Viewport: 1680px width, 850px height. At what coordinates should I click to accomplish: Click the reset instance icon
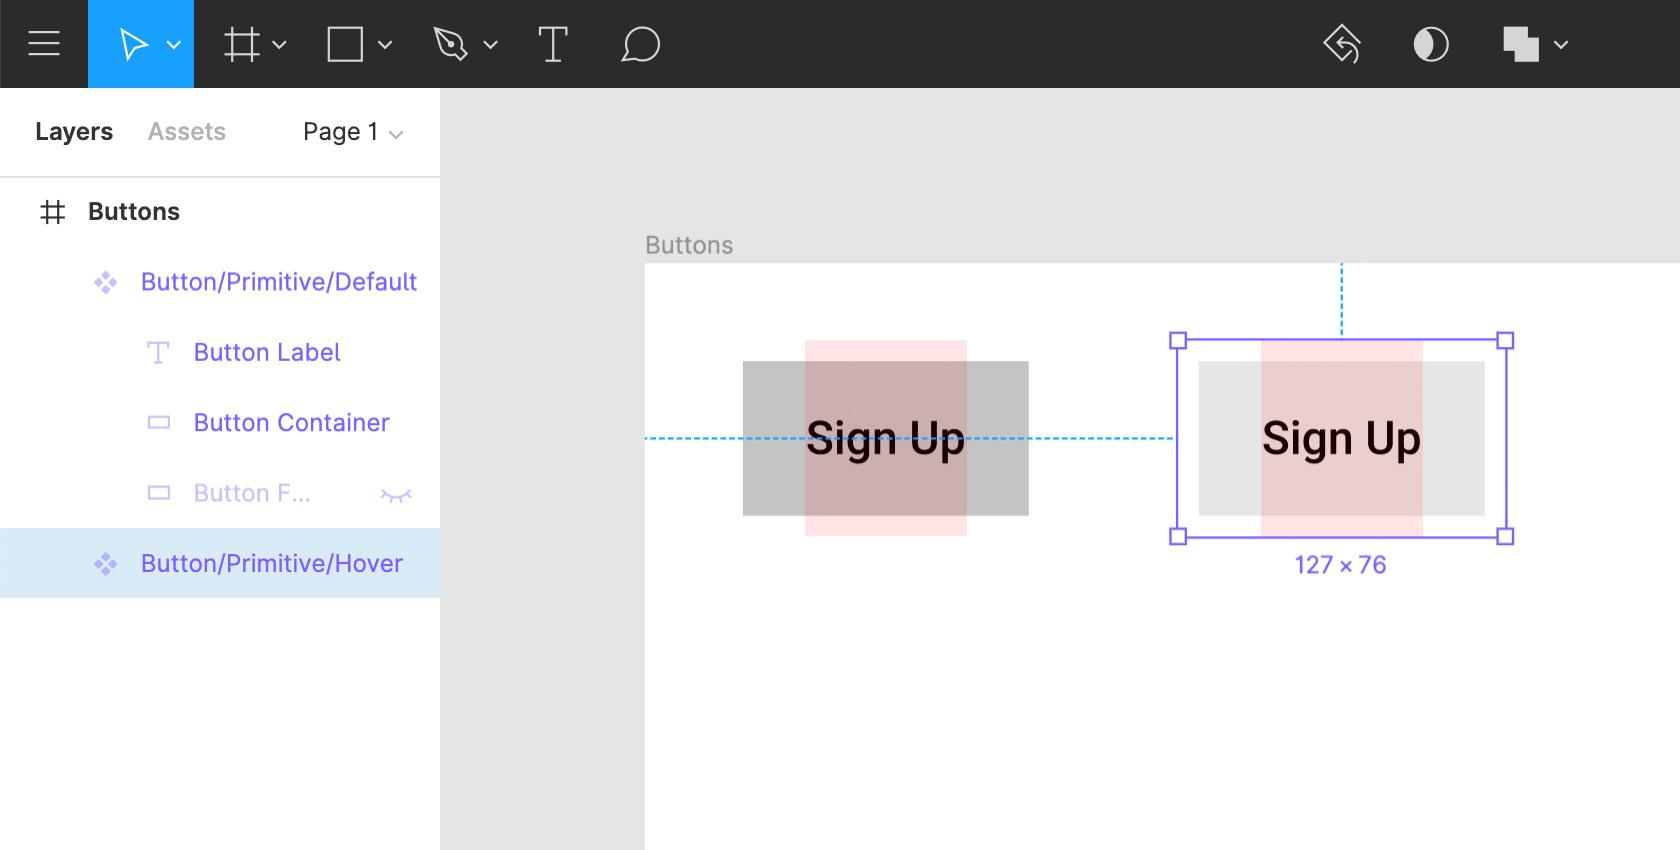(1342, 44)
